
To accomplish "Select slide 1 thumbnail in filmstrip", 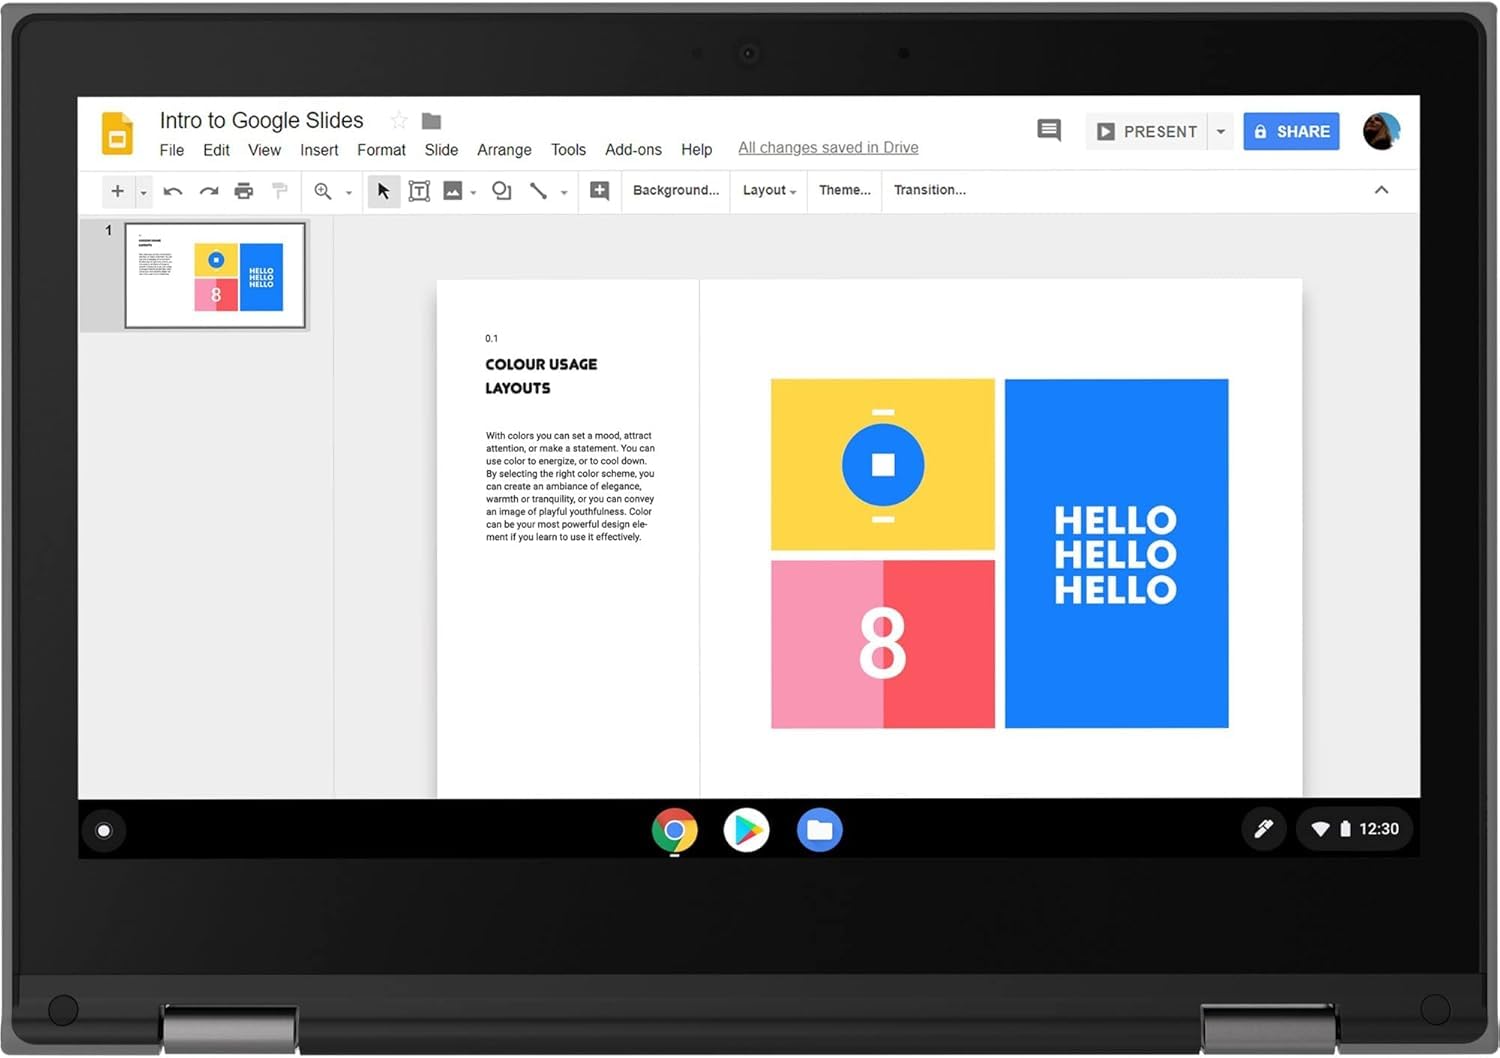I will pos(215,275).
